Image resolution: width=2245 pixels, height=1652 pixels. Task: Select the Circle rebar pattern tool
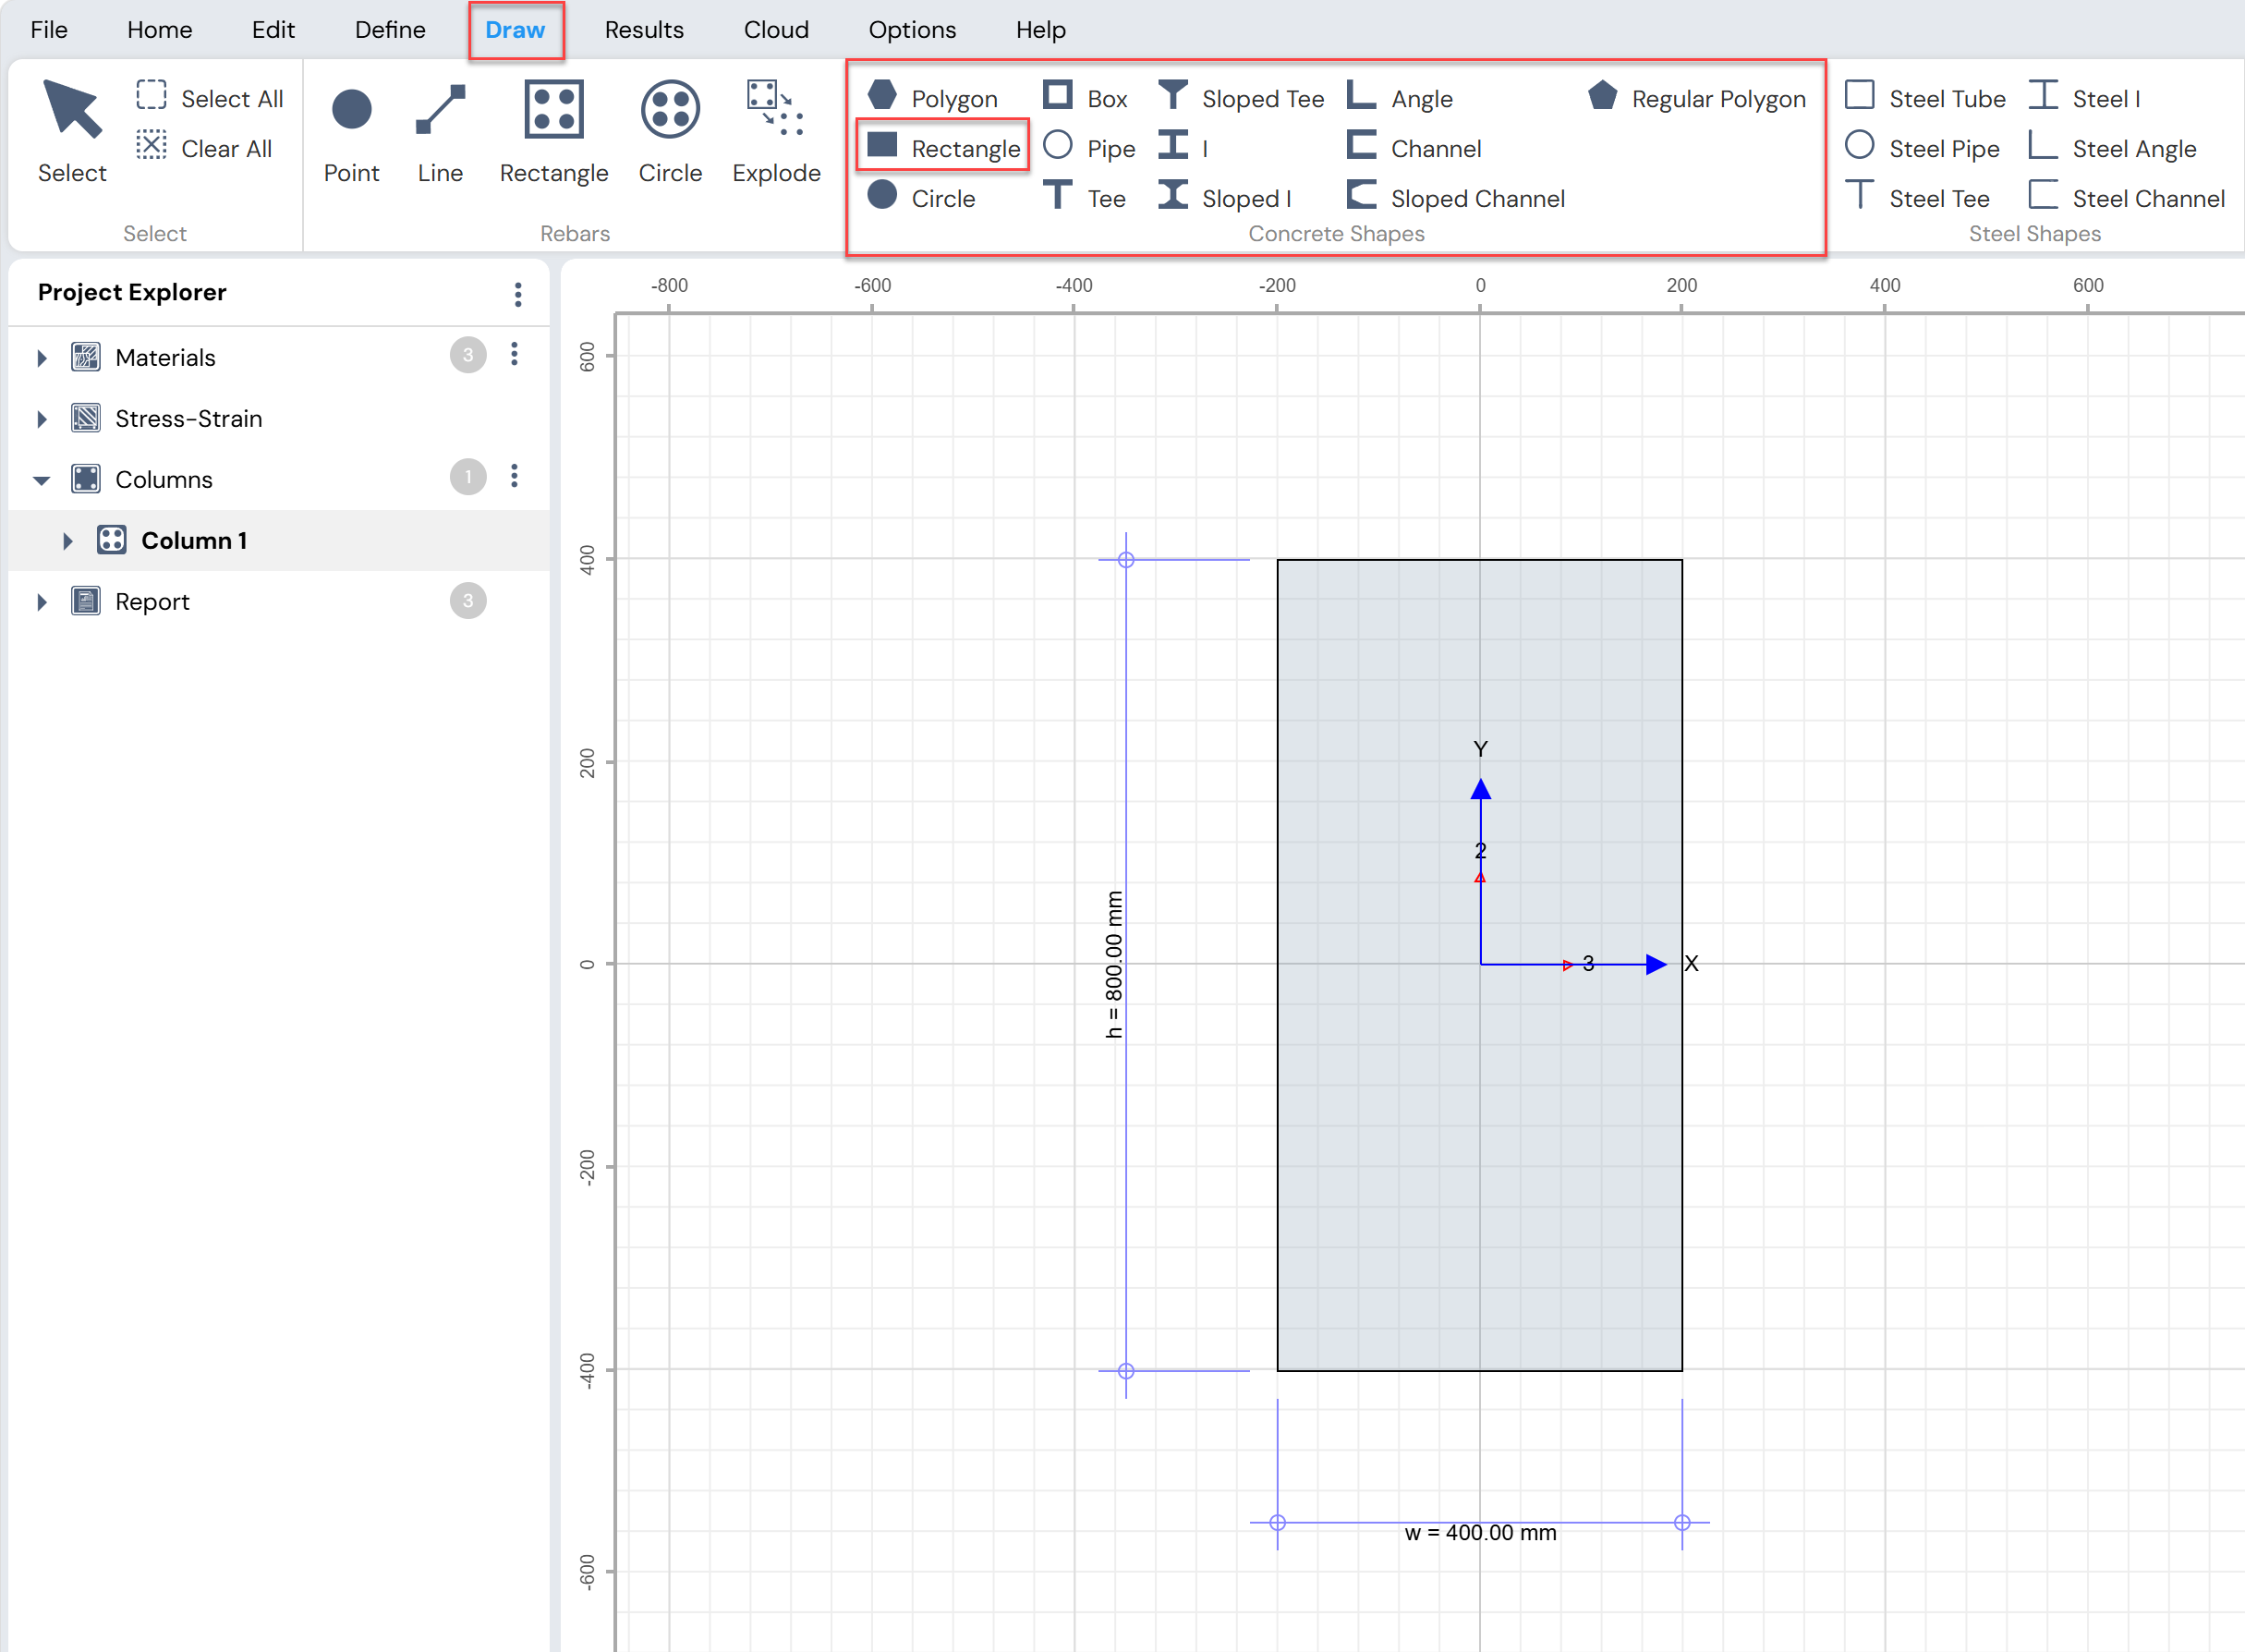pos(670,131)
